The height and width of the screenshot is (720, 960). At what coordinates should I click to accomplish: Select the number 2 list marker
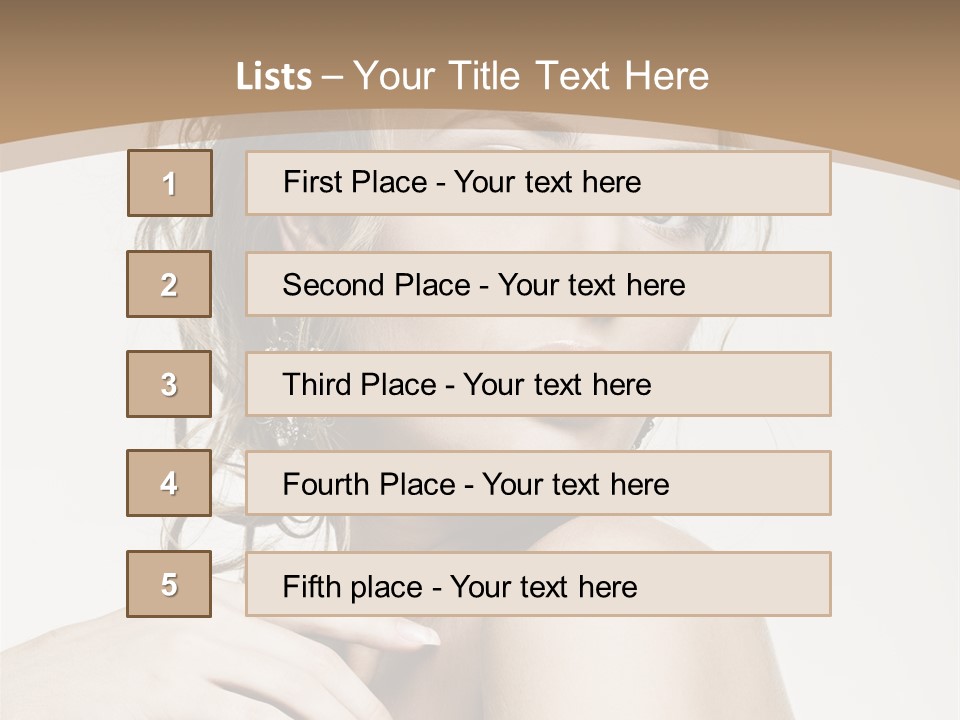(169, 284)
